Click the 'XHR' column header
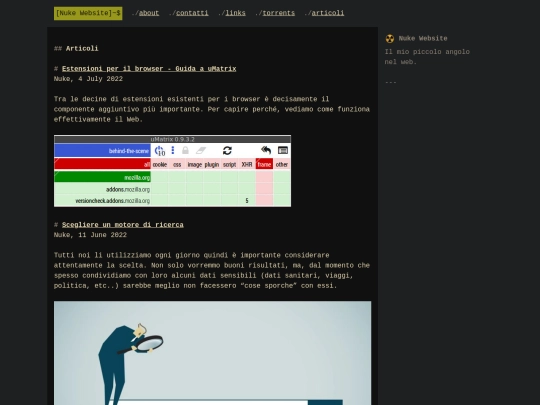 247,164
